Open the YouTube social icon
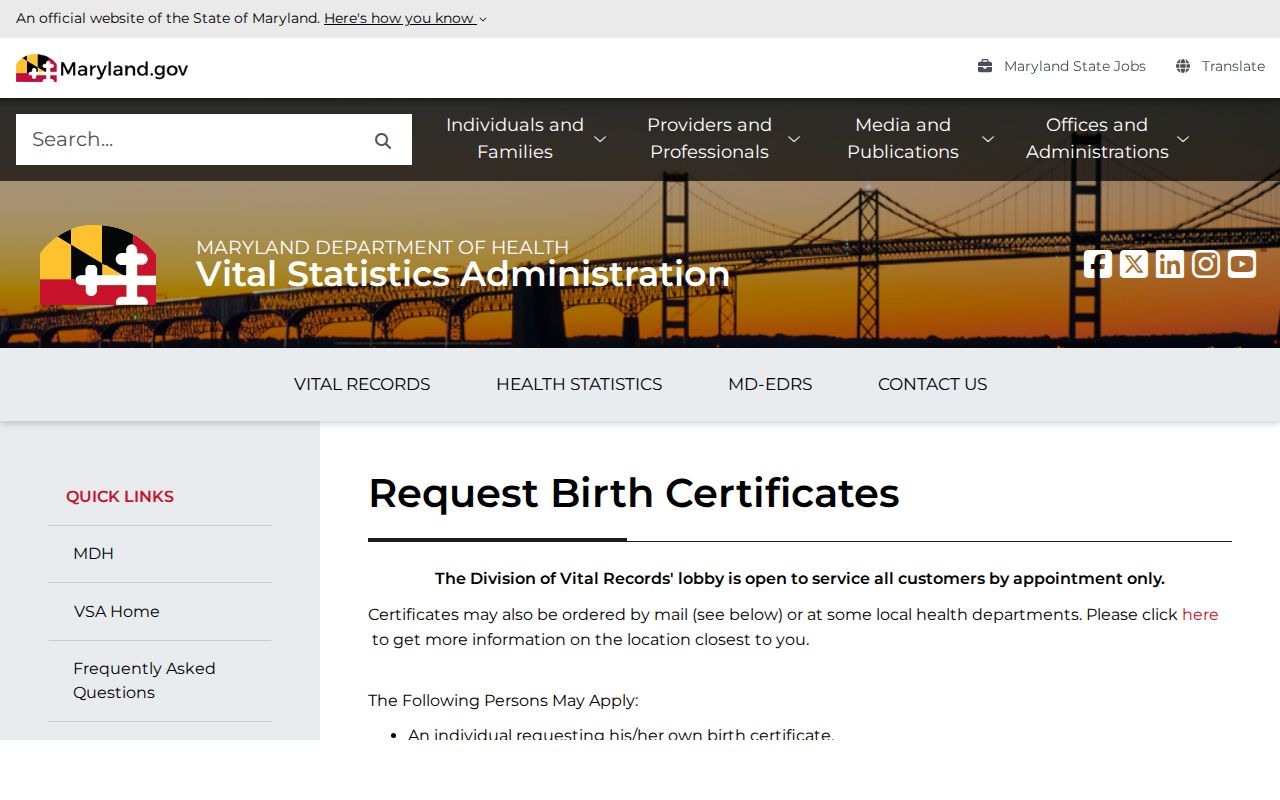Image resolution: width=1280 pixels, height=800 pixels. pyautogui.click(x=1242, y=264)
